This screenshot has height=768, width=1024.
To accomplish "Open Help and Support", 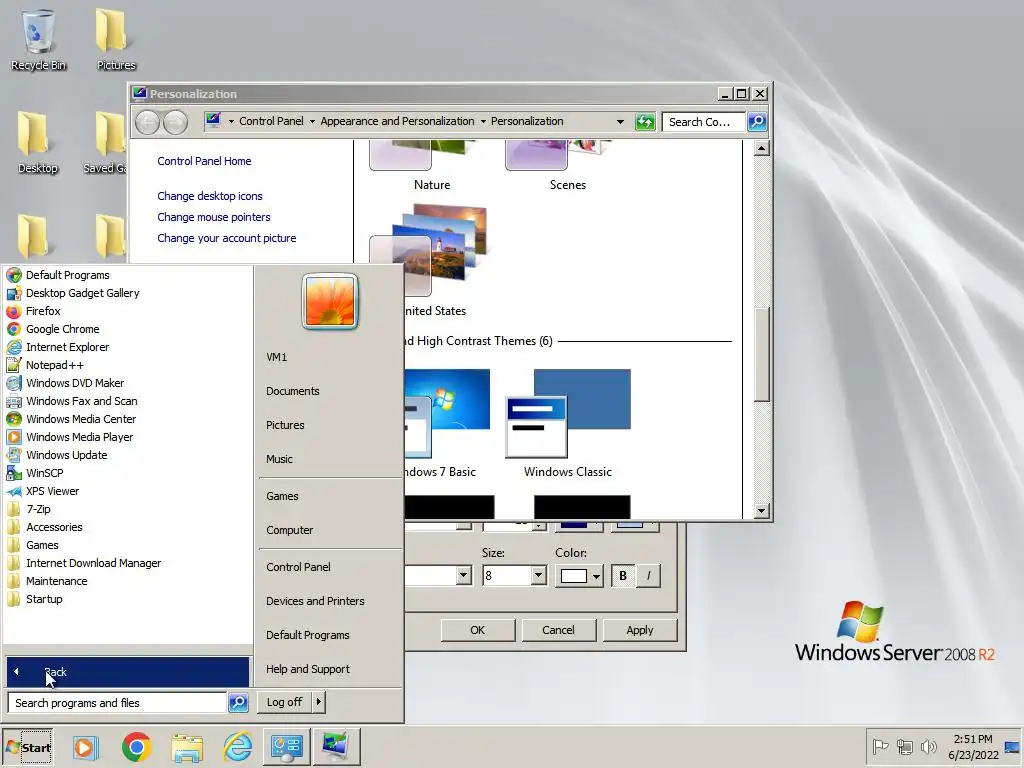I will click(308, 669).
